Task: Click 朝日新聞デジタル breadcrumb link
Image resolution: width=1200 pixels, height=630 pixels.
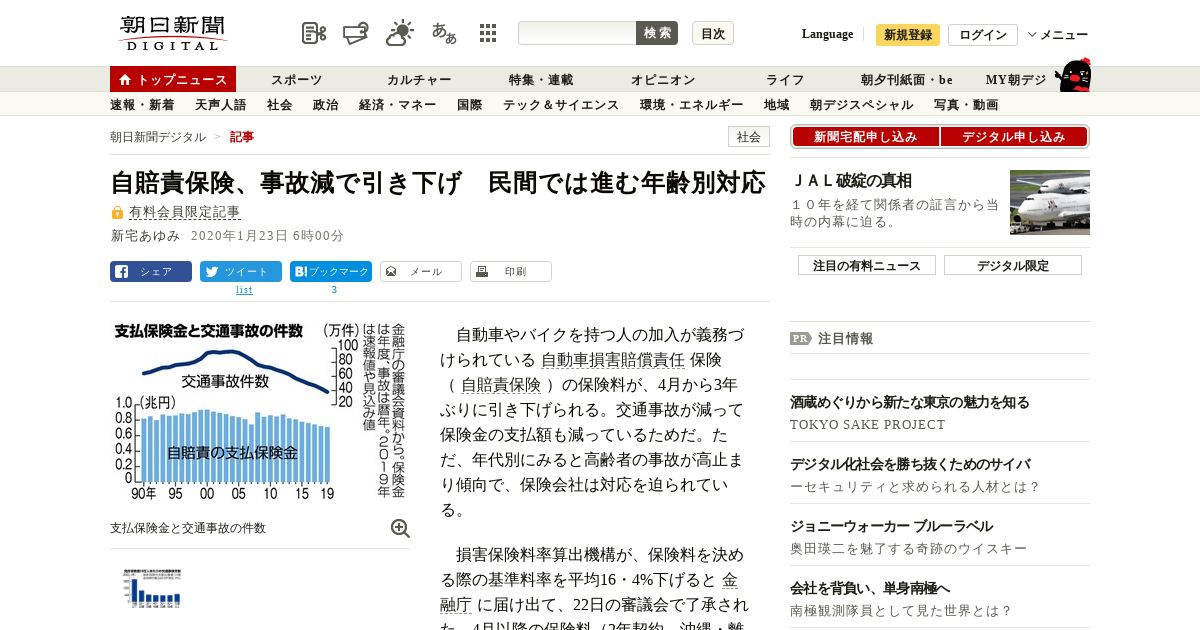Action: 158,137
